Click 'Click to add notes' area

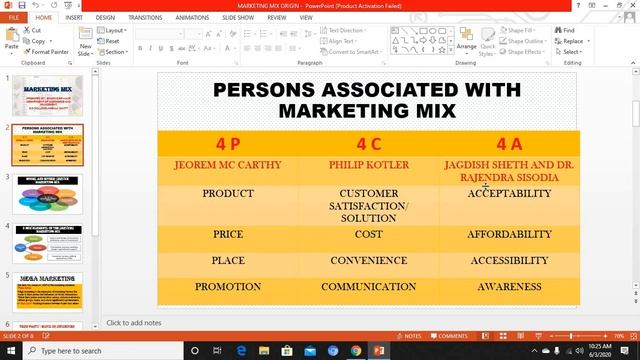[134, 323]
